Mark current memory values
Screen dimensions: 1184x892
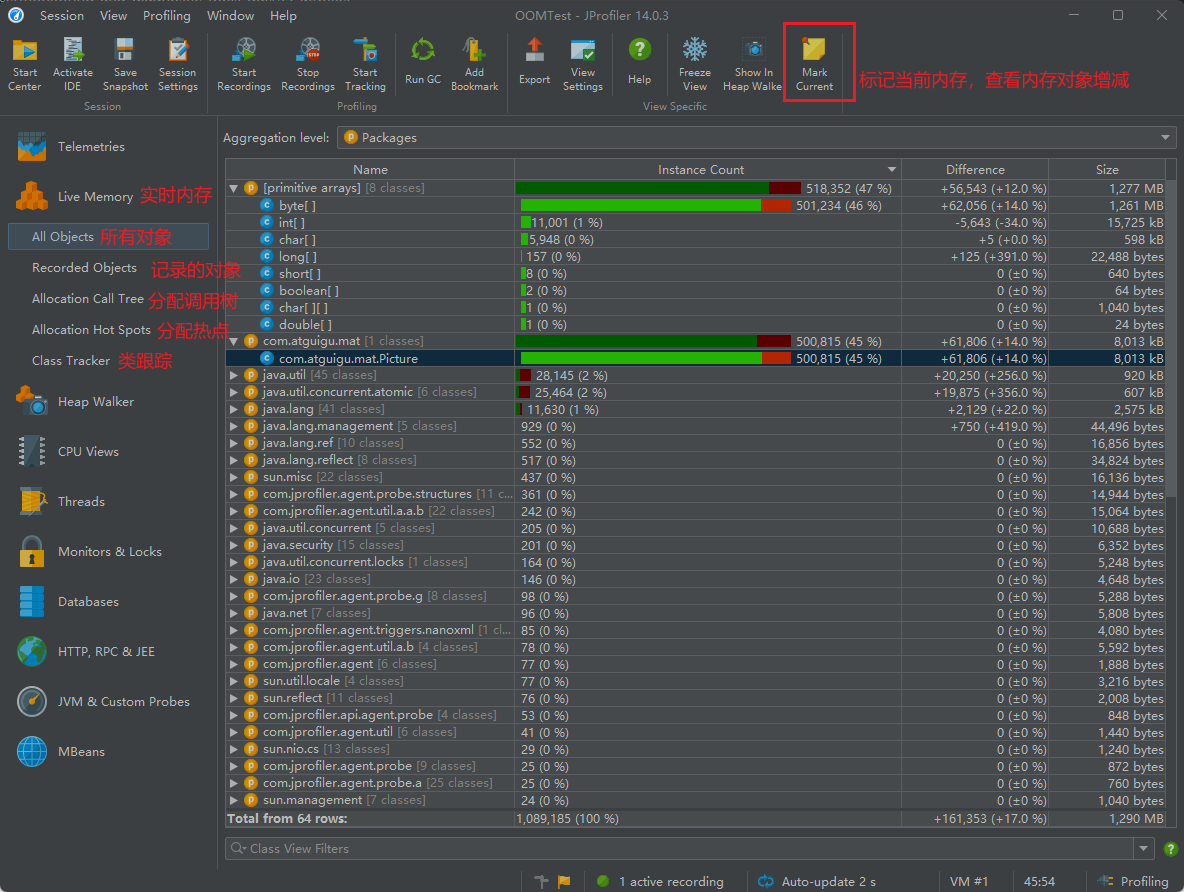815,65
